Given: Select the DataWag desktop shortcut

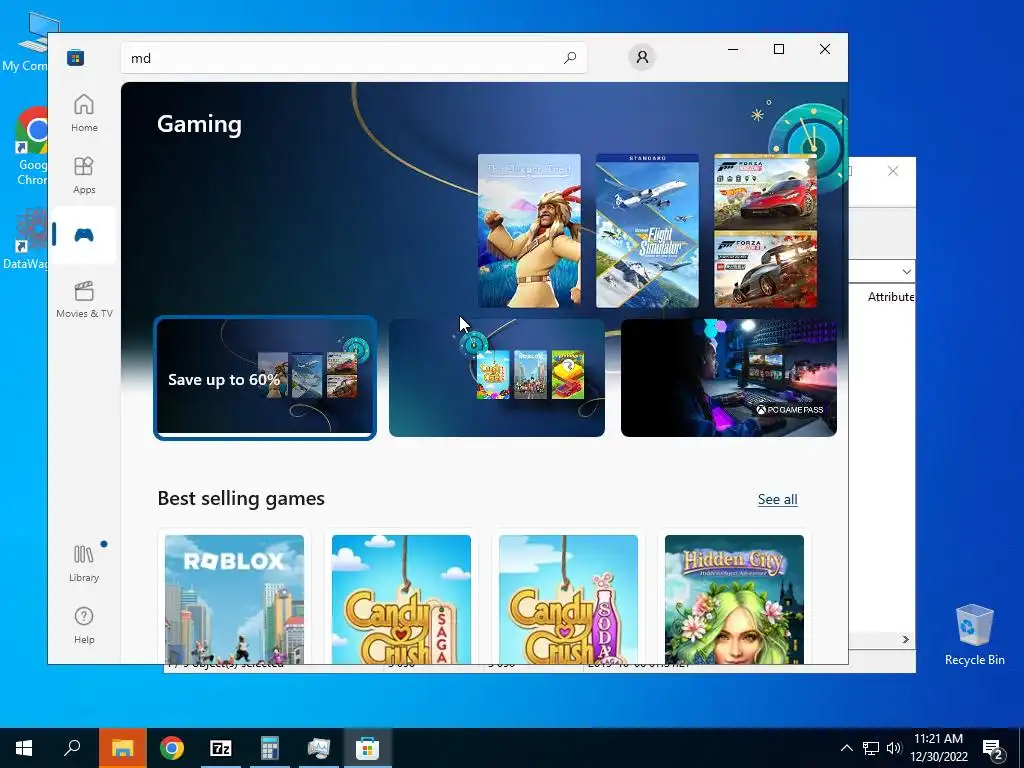Looking at the screenshot, I should pyautogui.click(x=26, y=239).
